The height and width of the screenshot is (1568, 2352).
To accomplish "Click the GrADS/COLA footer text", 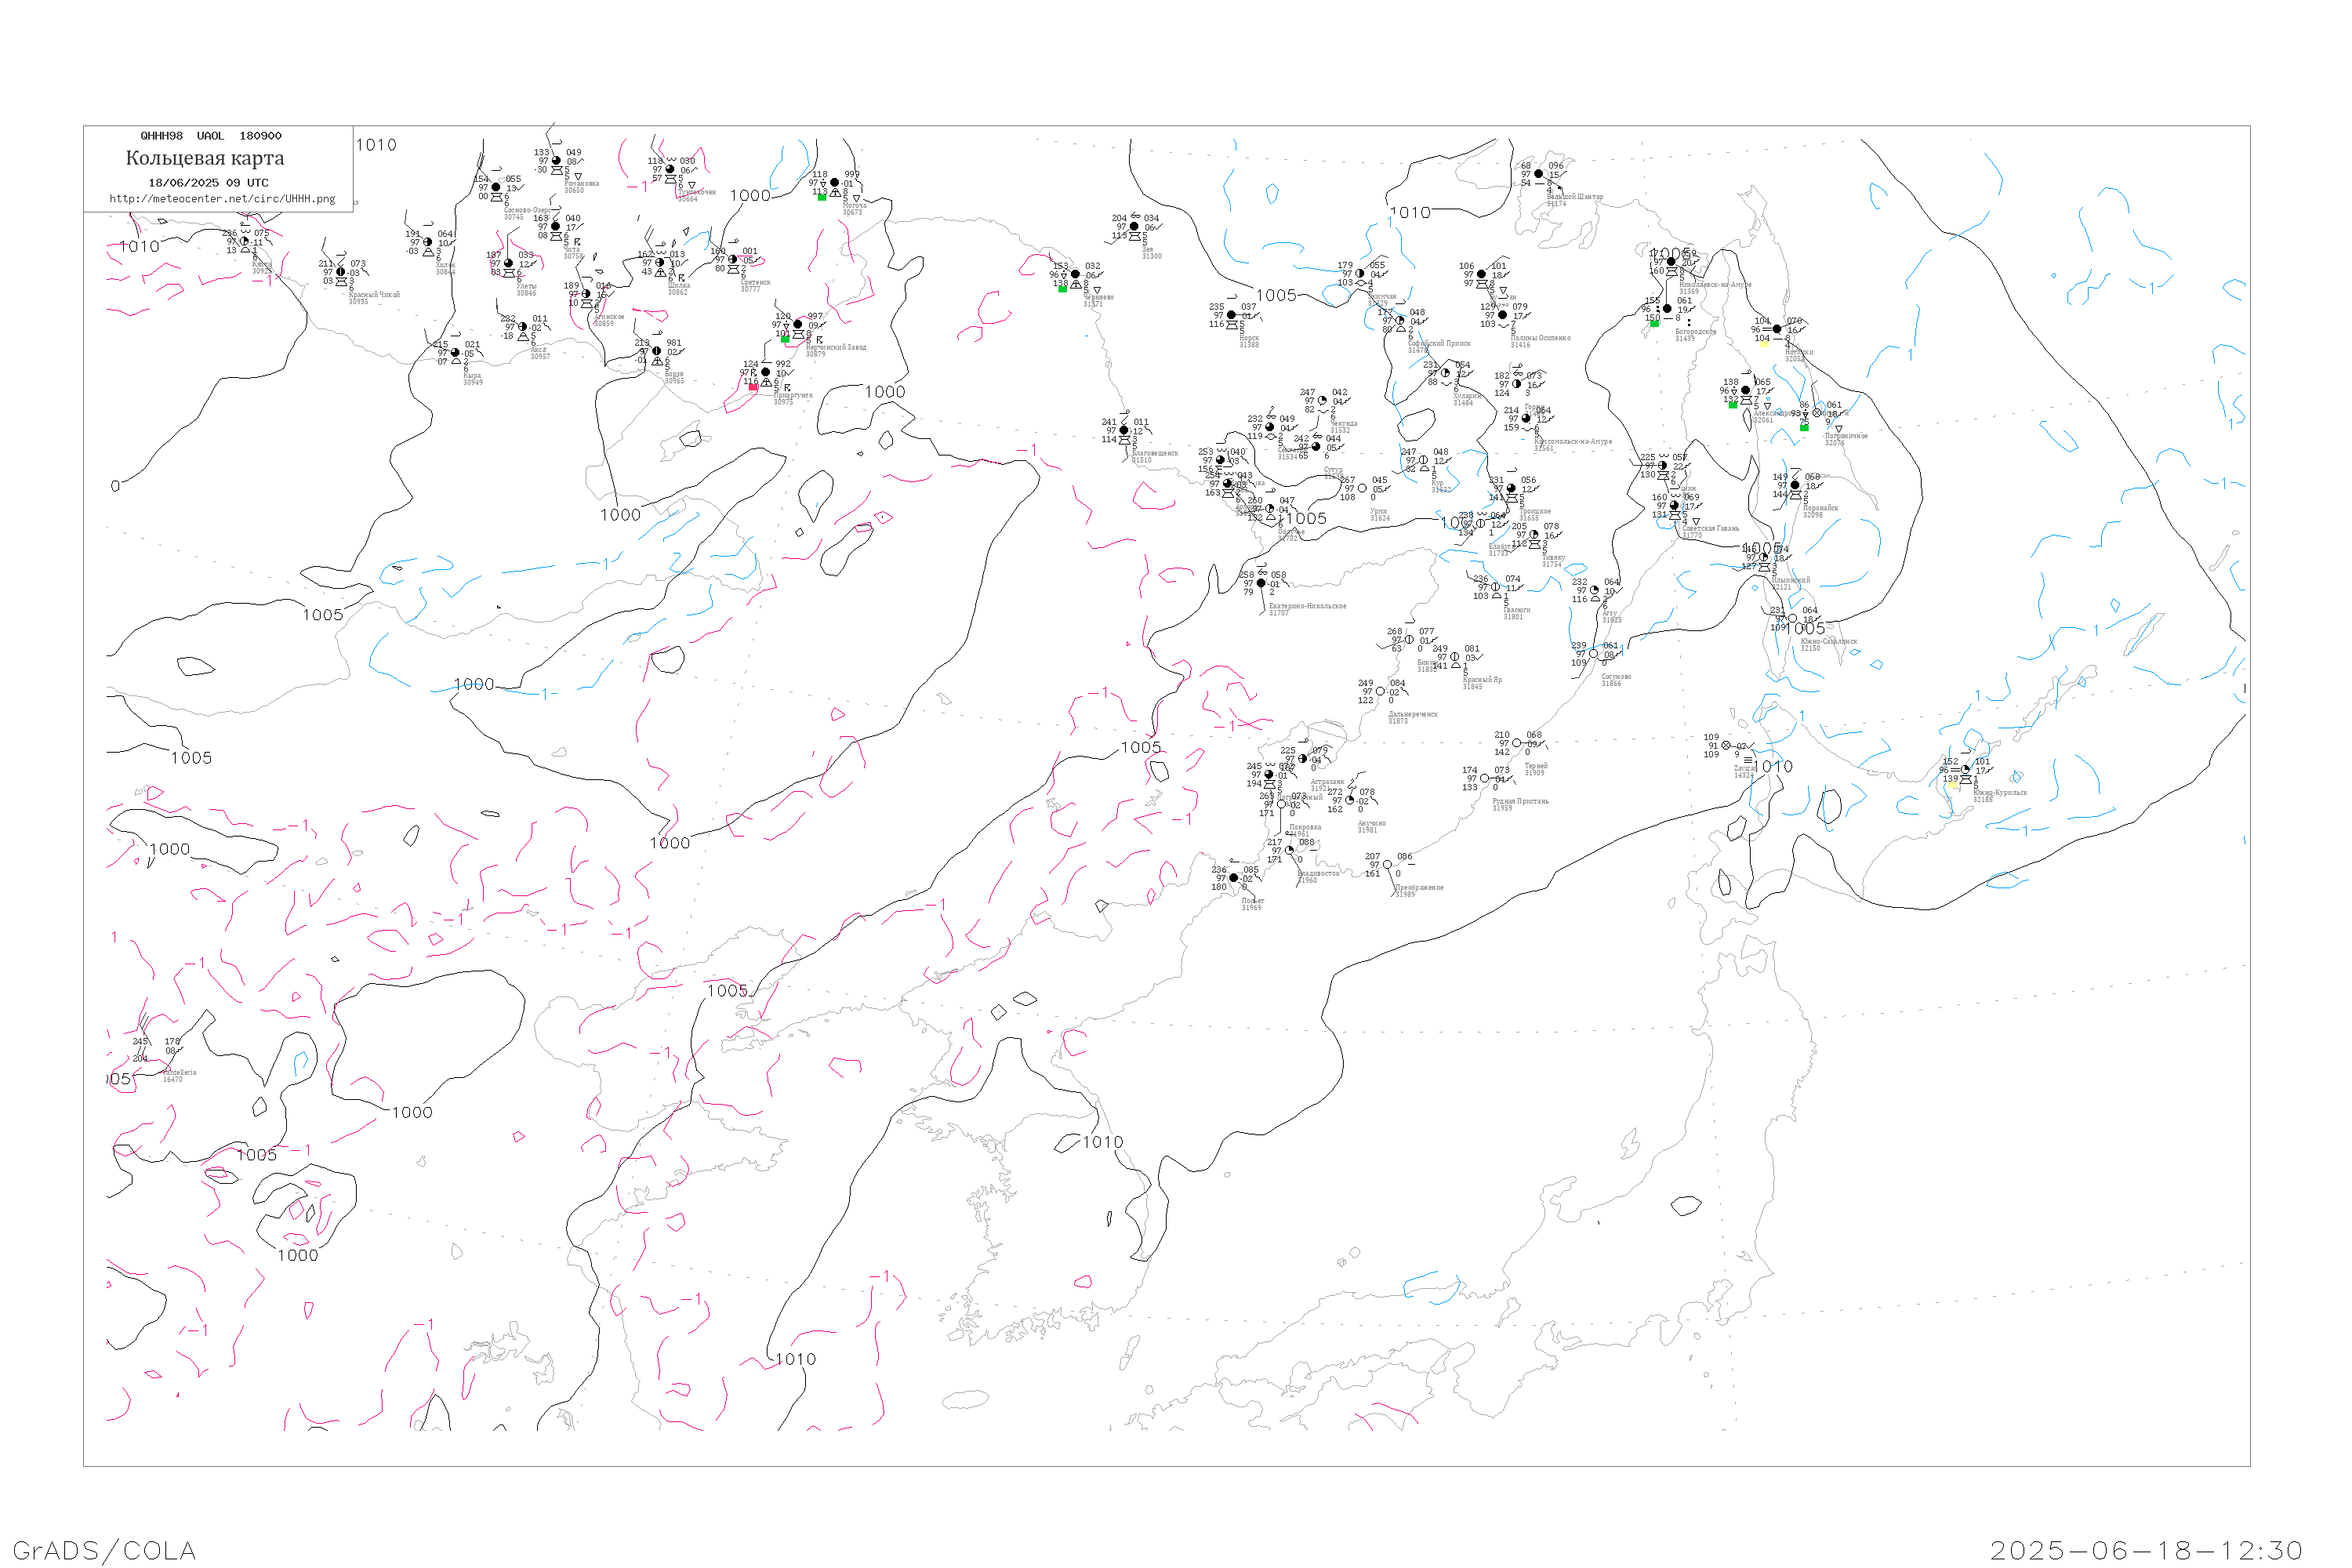I will click(x=104, y=1550).
